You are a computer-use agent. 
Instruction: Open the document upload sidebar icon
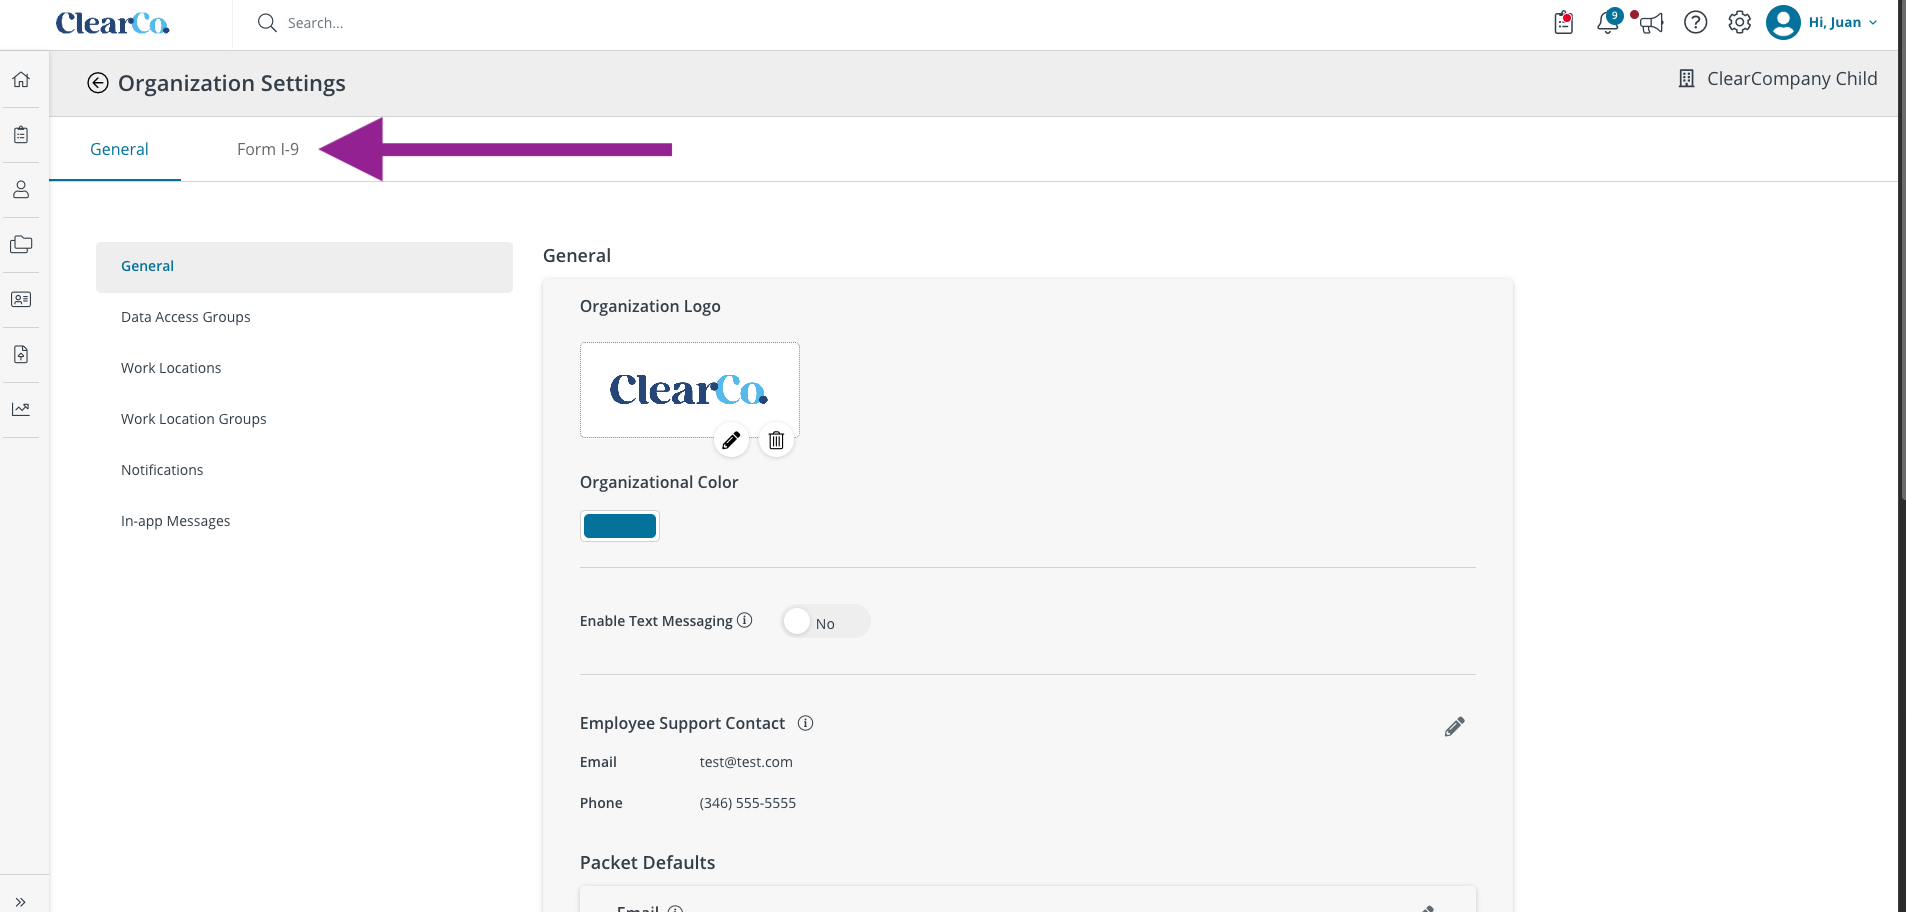click(x=21, y=355)
